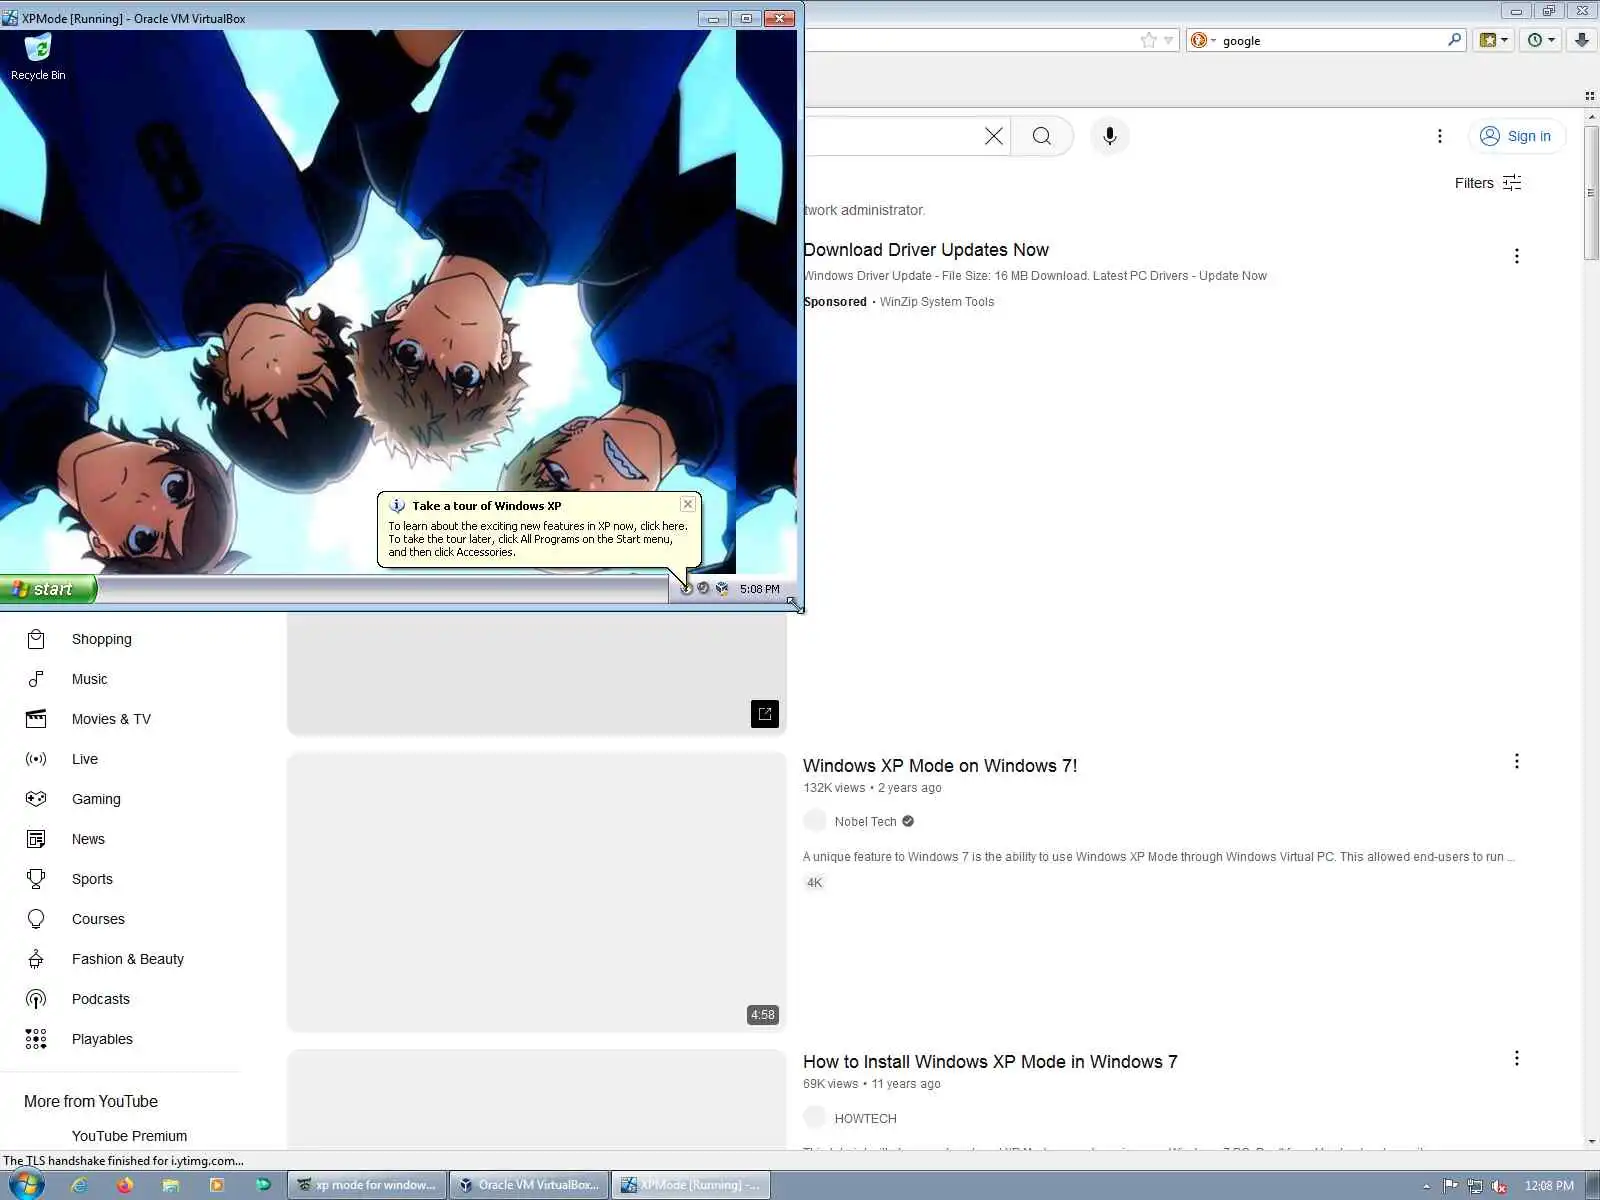1600x1200 pixels.
Task: Open the search Filters
Action: coord(1488,183)
